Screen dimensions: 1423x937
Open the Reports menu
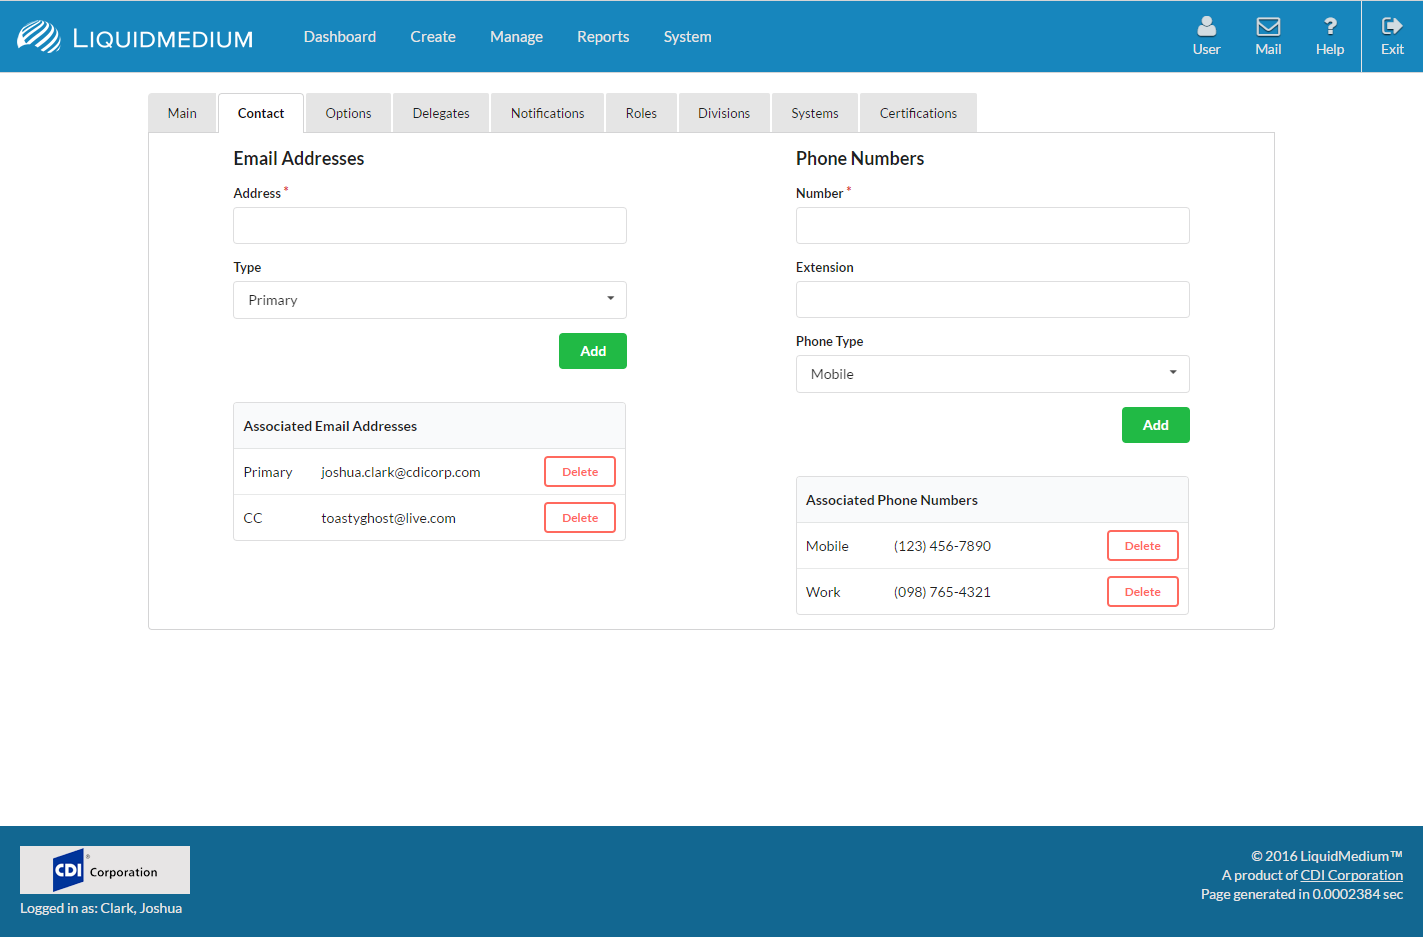[603, 37]
